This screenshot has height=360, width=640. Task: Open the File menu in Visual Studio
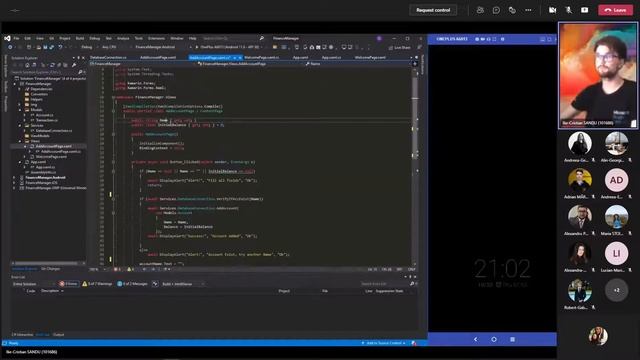tap(16, 38)
